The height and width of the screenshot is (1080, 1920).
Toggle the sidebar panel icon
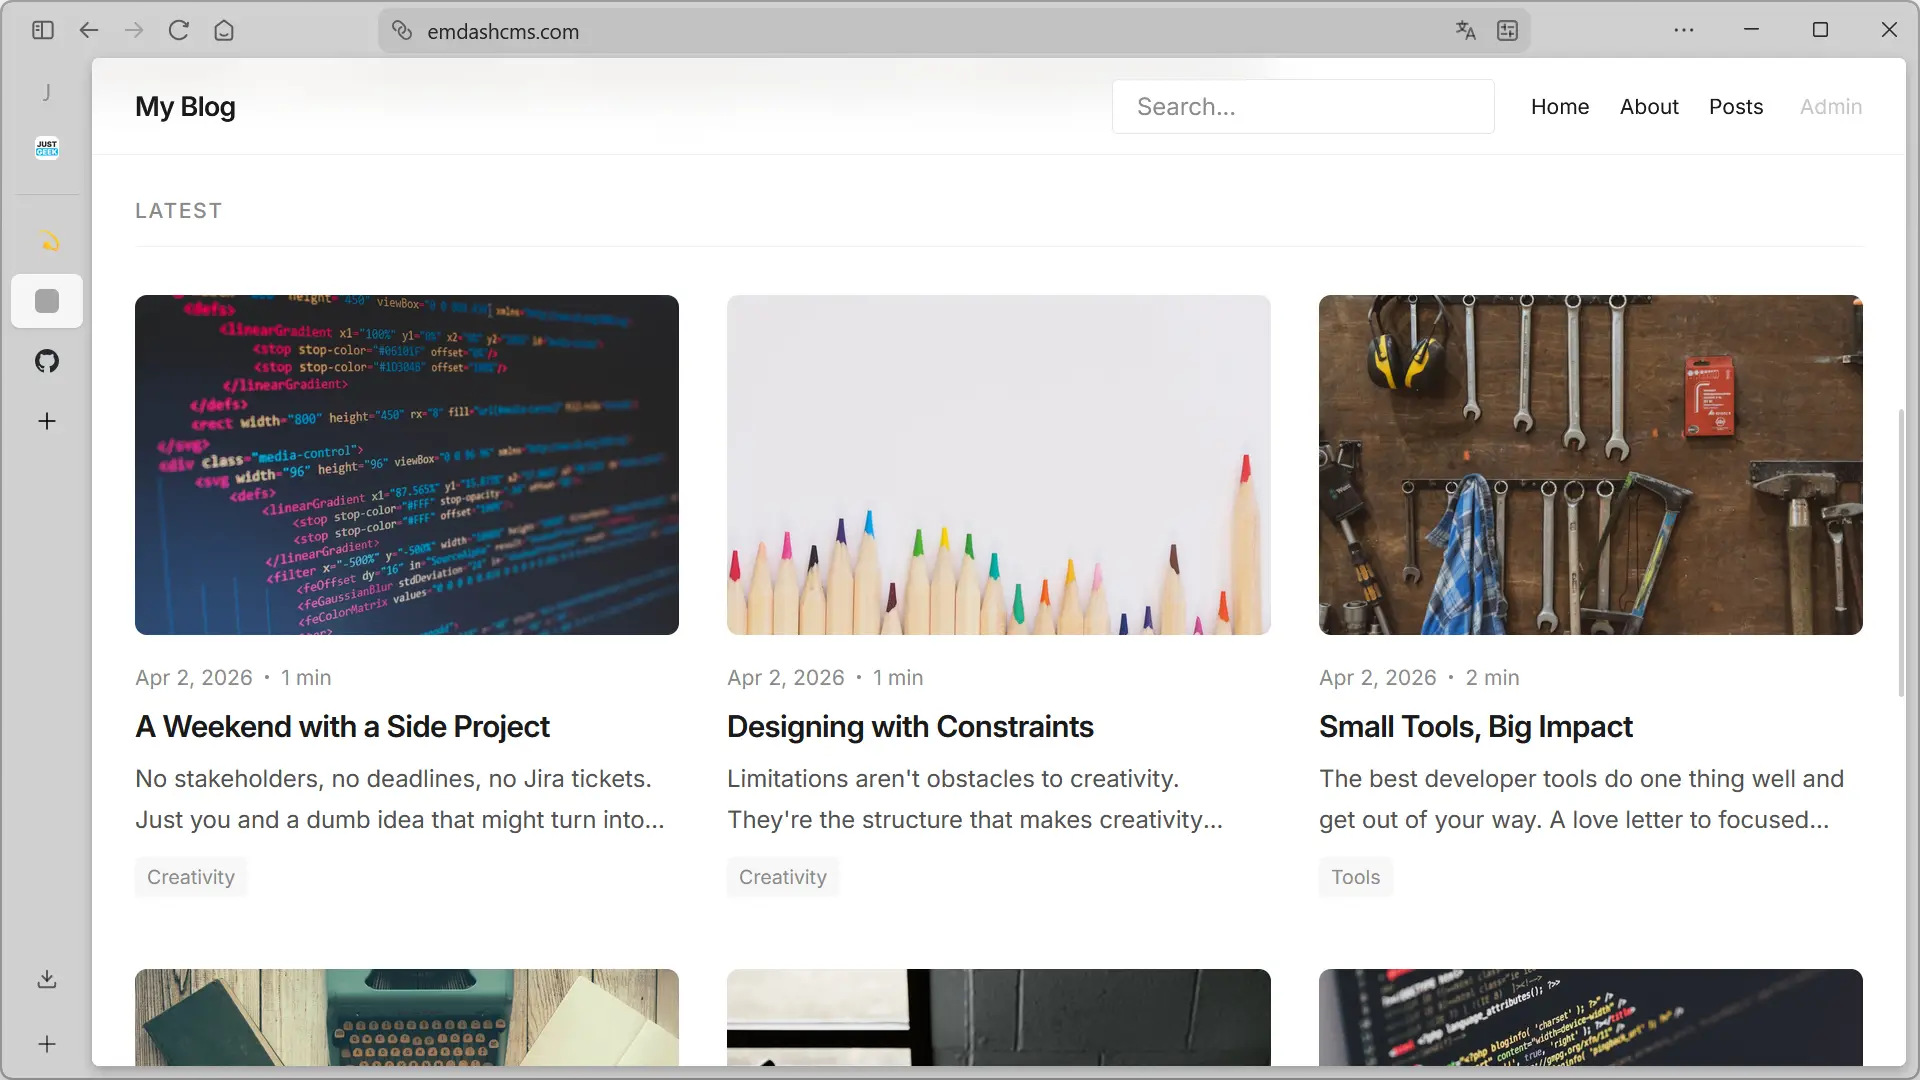pos(42,30)
